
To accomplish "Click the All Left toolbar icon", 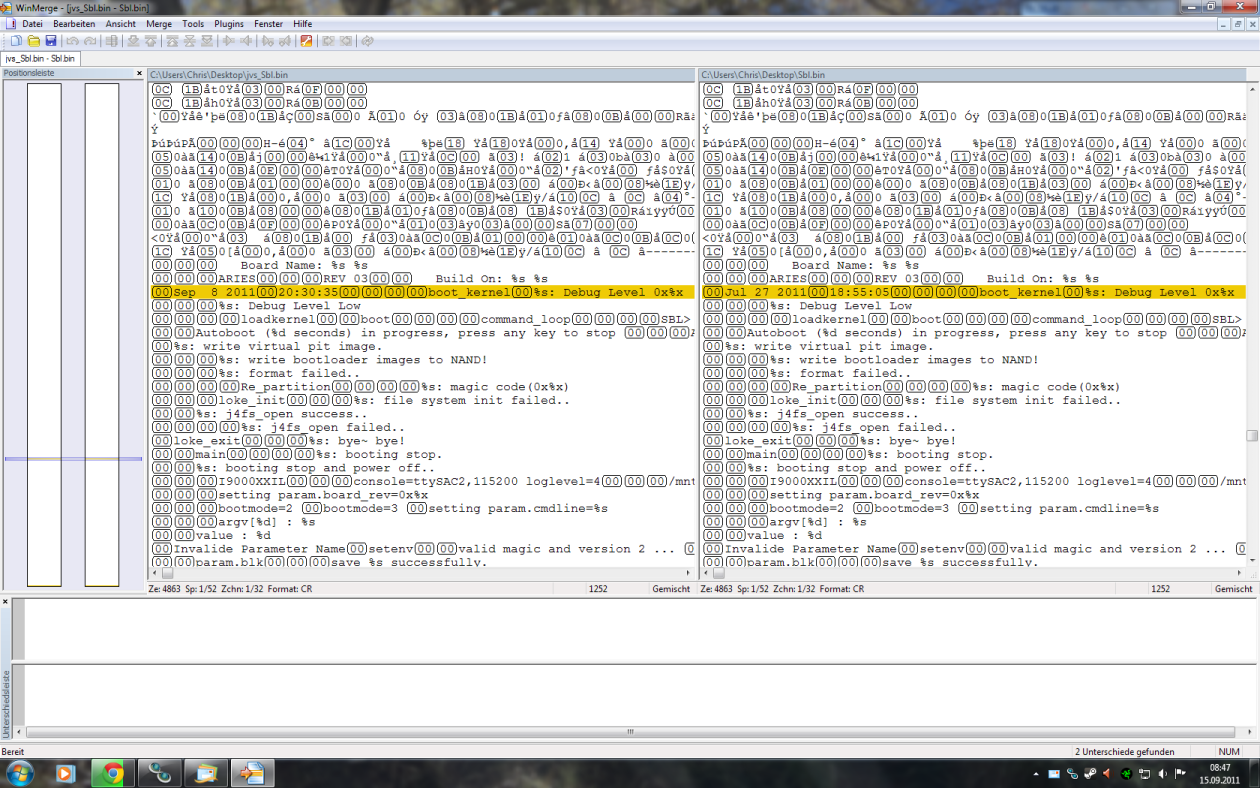I will [x=346, y=41].
